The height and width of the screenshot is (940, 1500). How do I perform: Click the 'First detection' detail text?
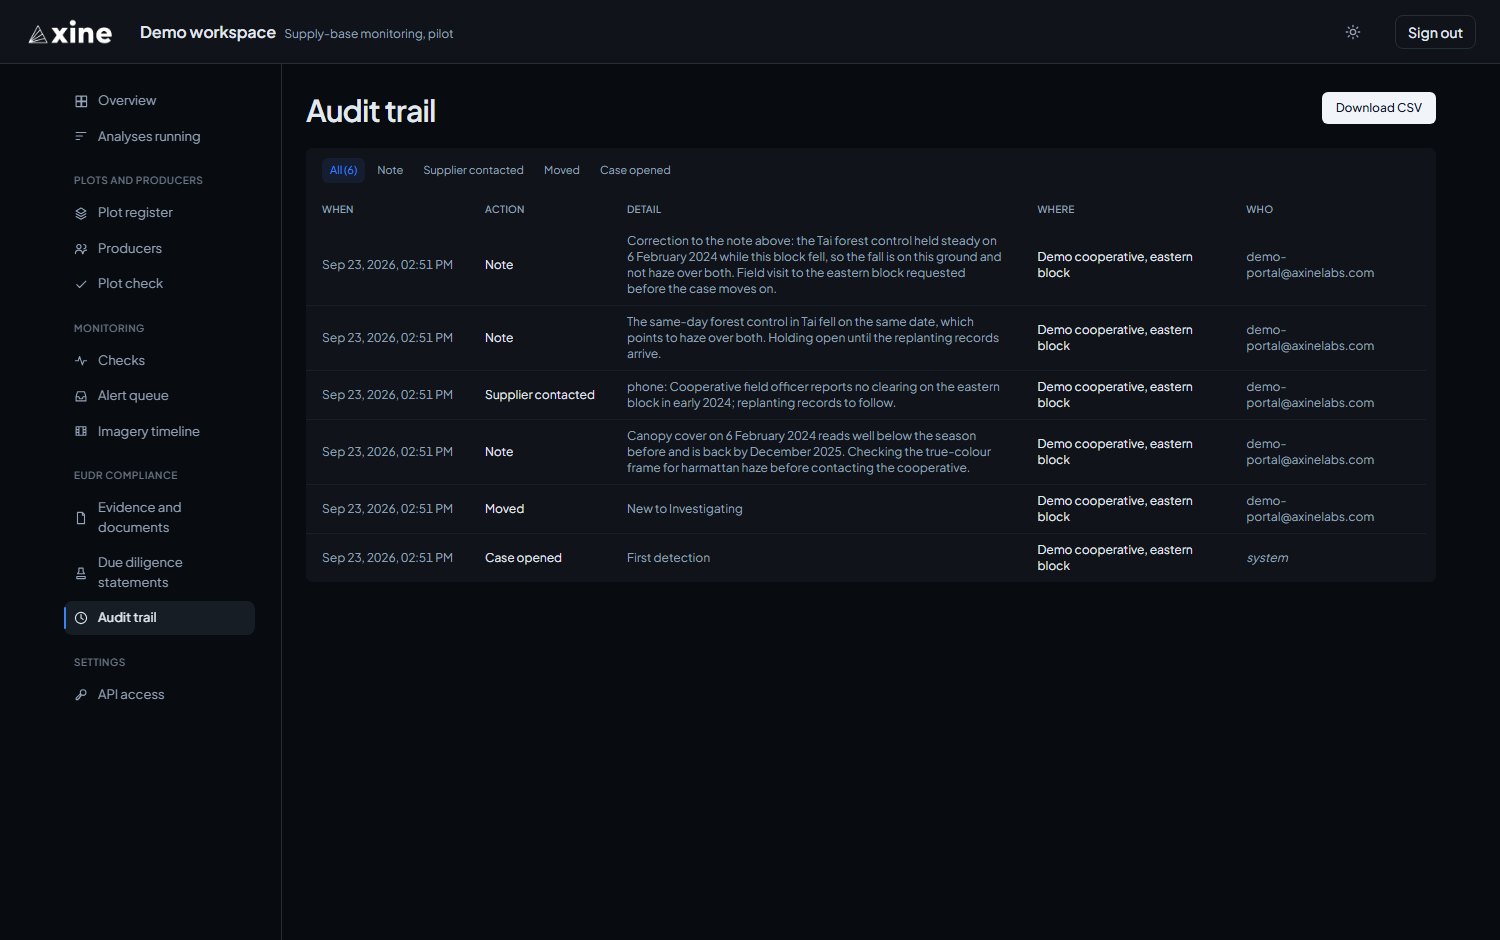(668, 558)
